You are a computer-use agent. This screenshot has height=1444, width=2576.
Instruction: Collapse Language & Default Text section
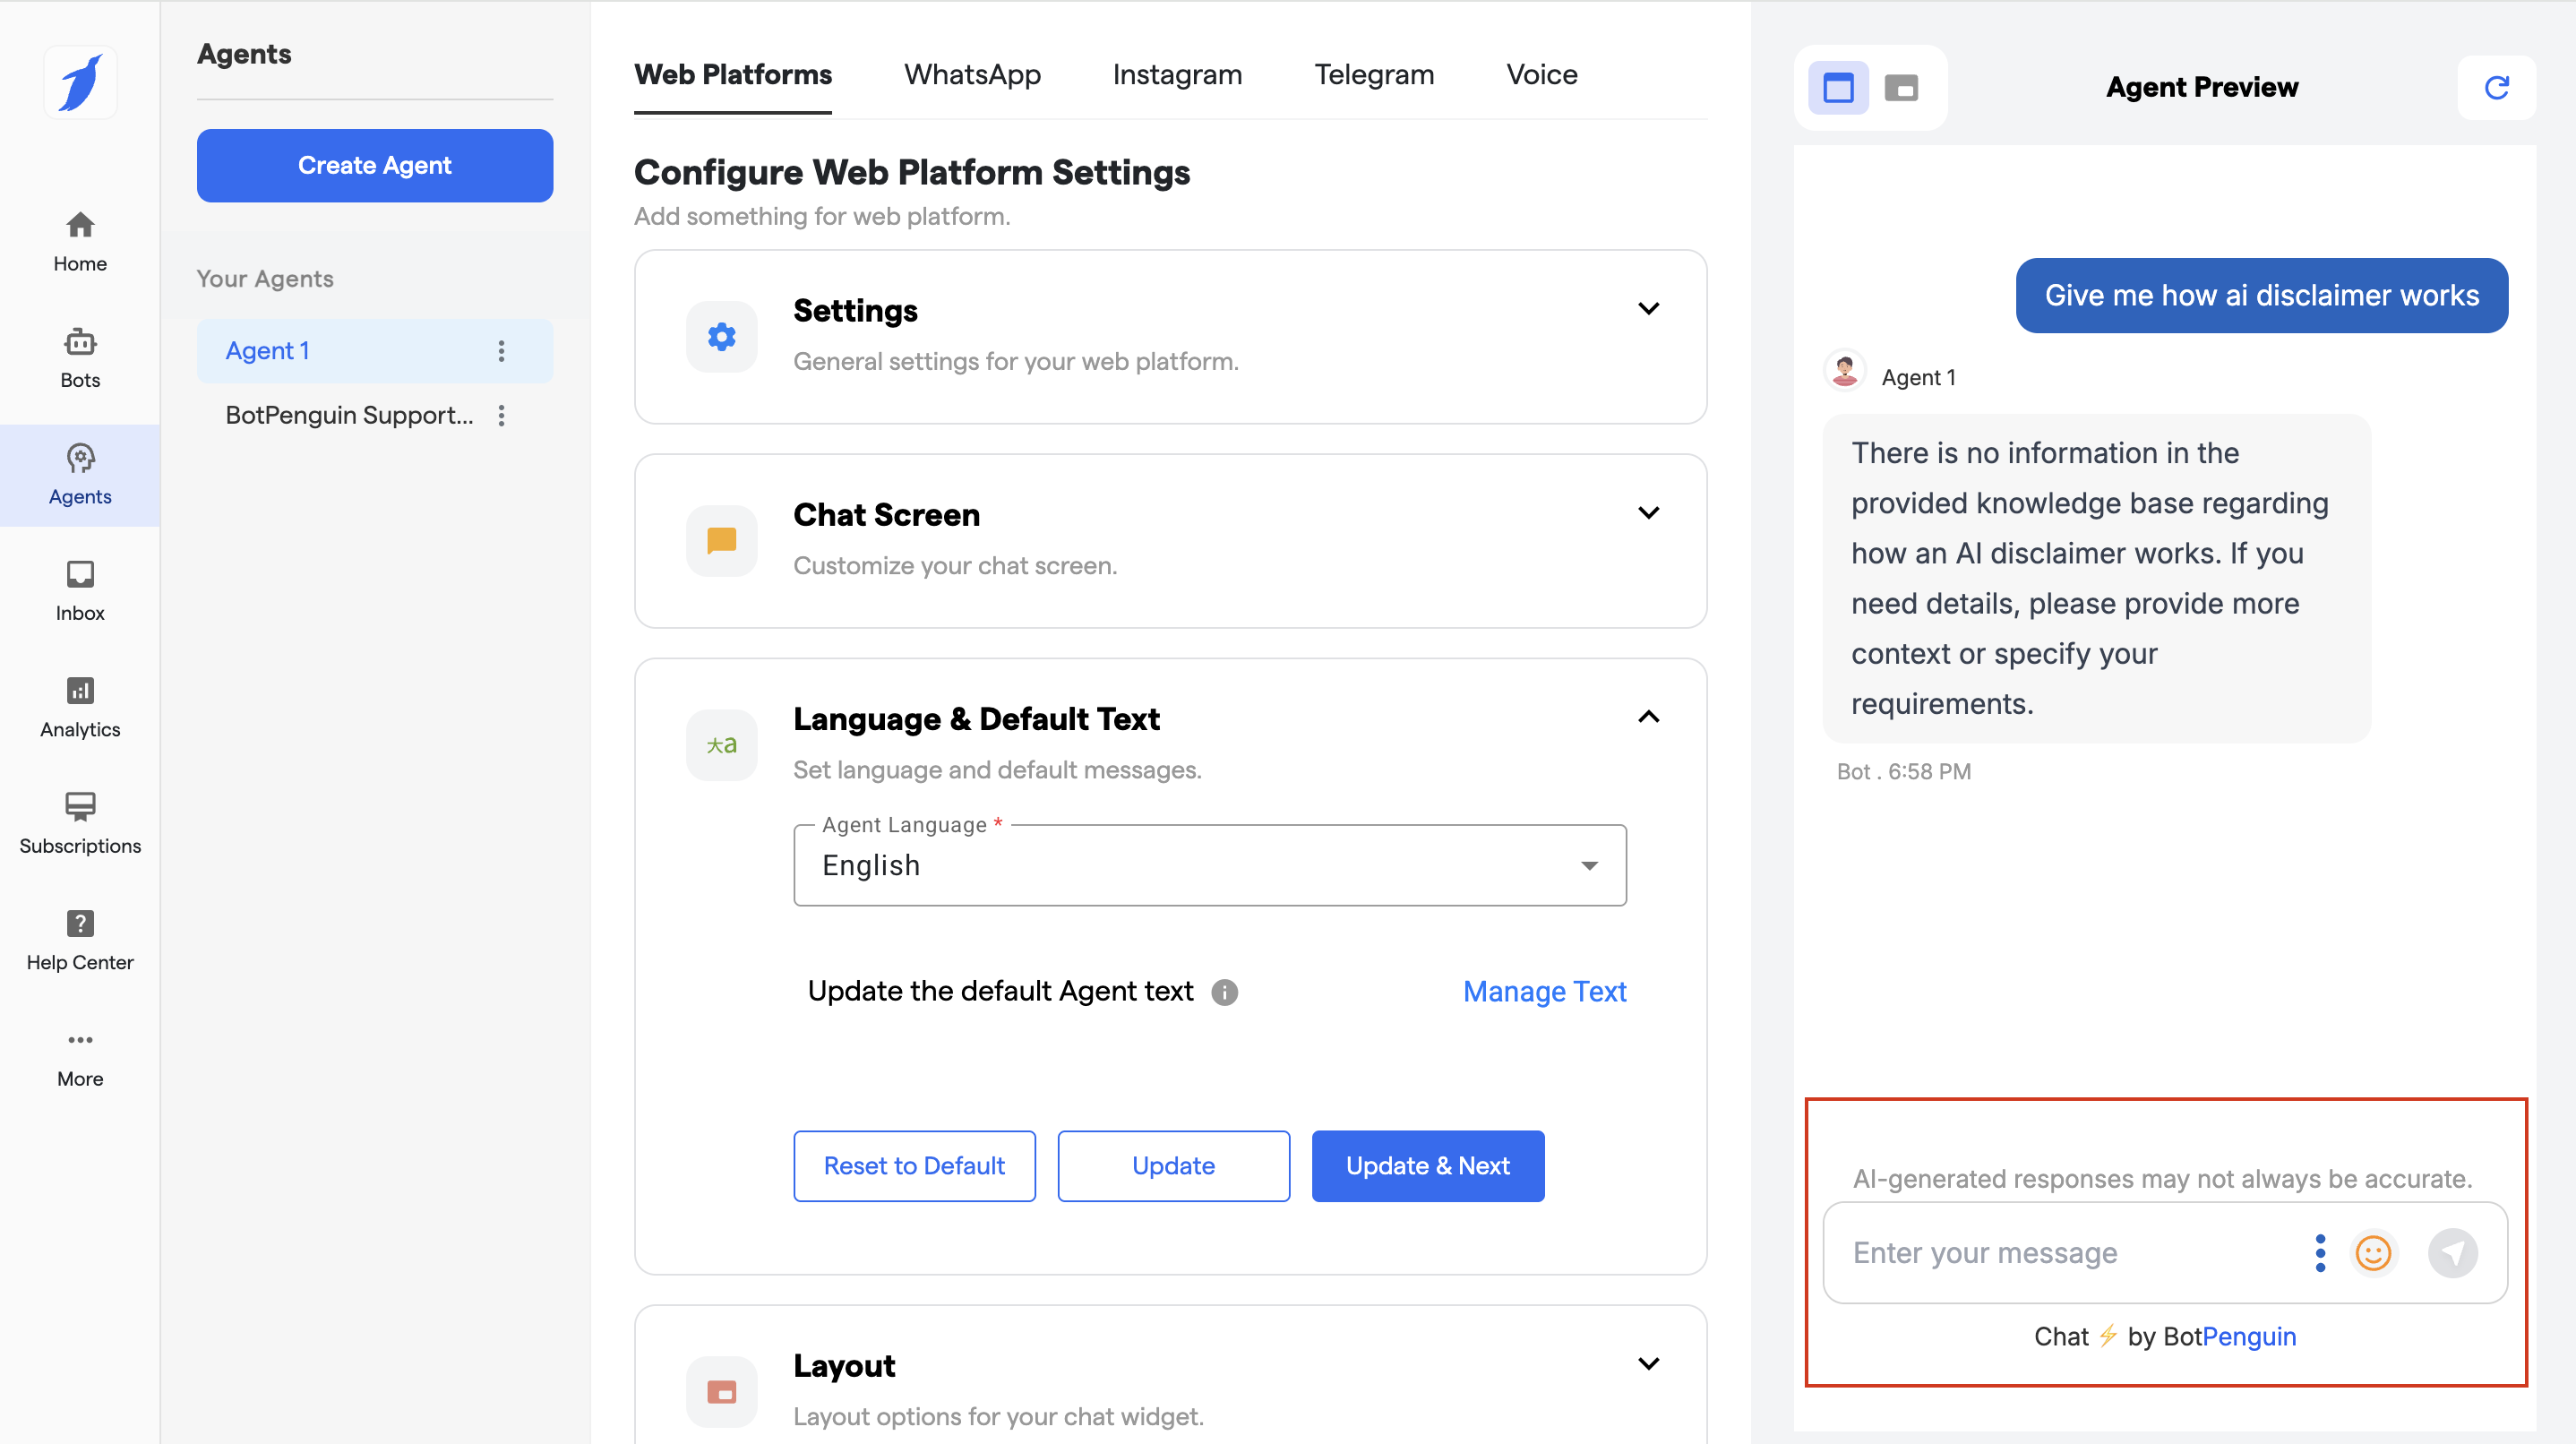(x=1648, y=717)
